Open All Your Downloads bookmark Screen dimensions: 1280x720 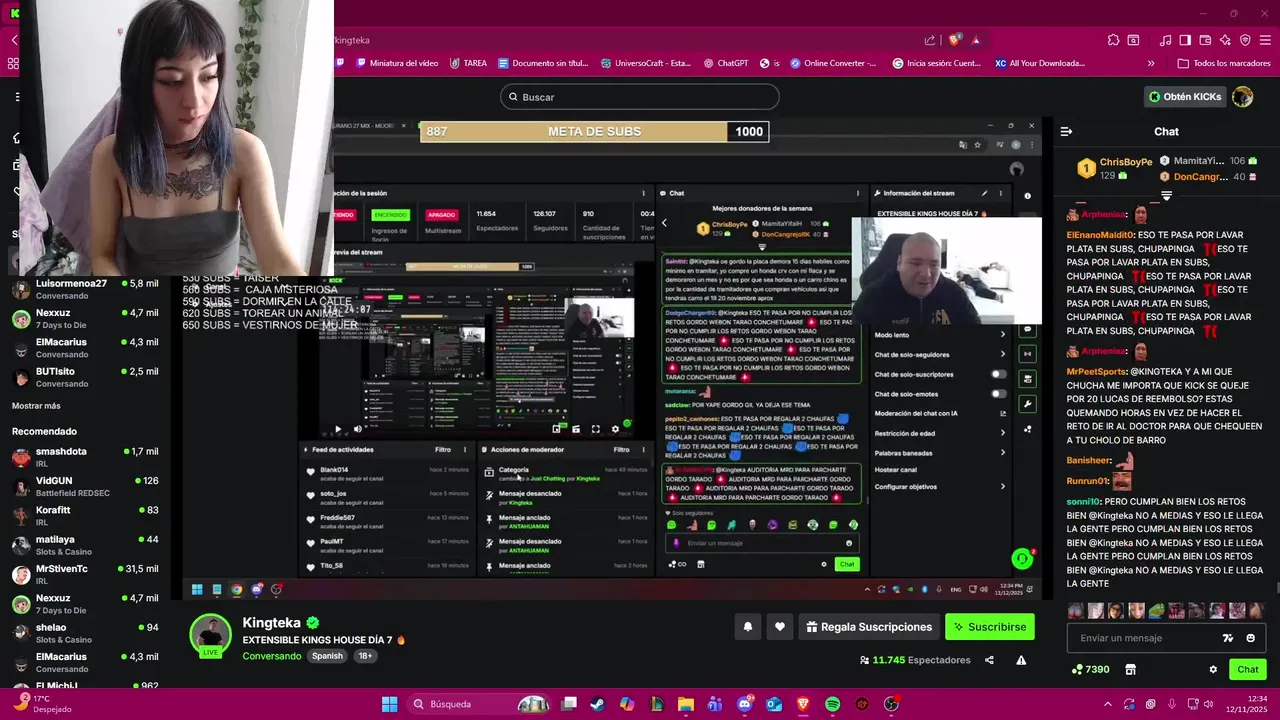(1040, 63)
